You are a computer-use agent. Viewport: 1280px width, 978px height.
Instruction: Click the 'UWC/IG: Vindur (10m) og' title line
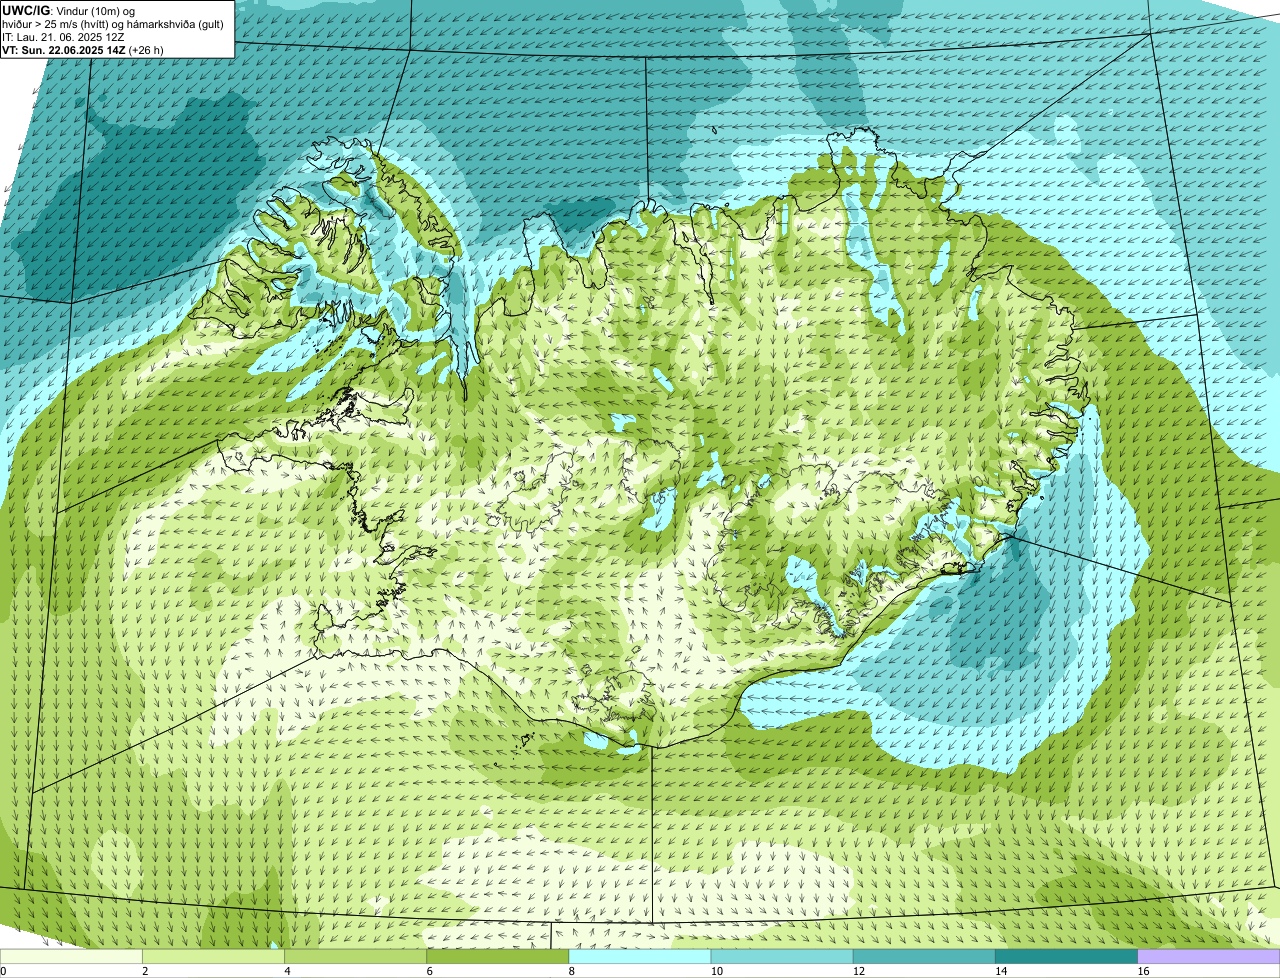click(69, 10)
